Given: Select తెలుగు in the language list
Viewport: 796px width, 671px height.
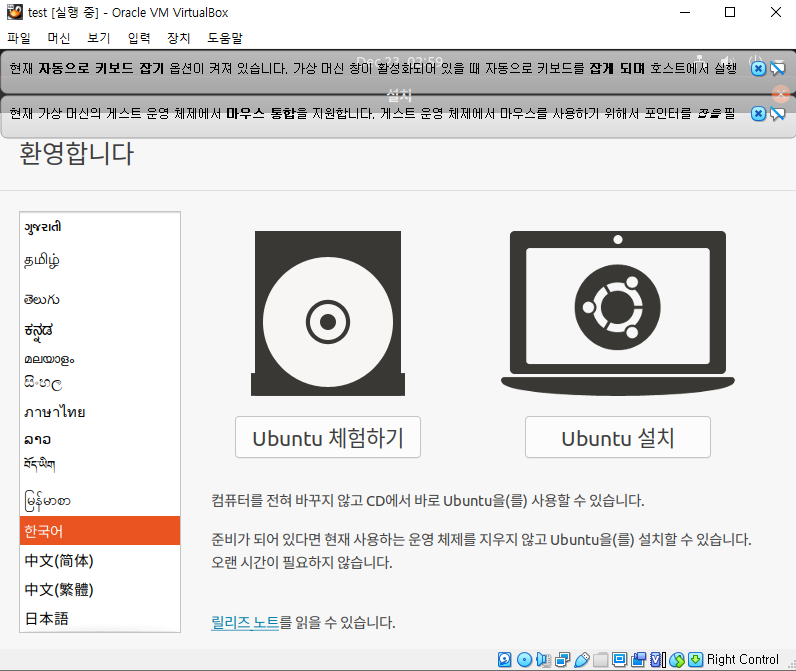Looking at the screenshot, I should [x=100, y=299].
